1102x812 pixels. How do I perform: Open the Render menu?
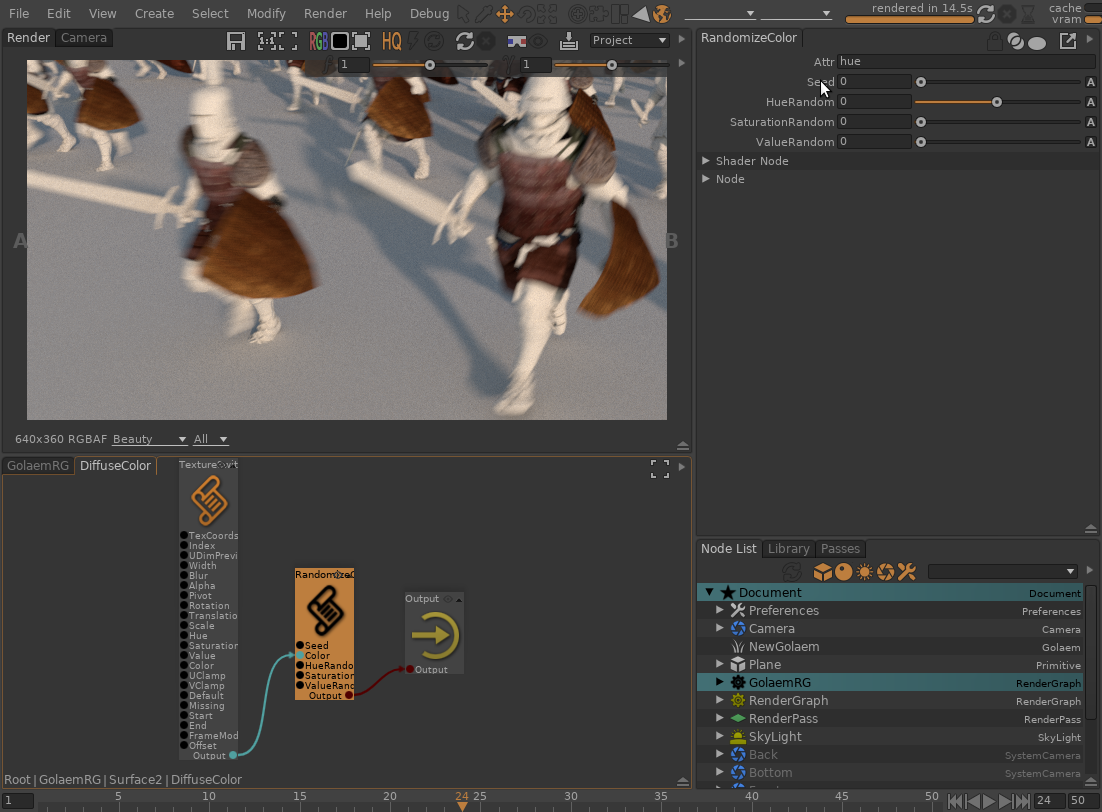click(x=325, y=14)
